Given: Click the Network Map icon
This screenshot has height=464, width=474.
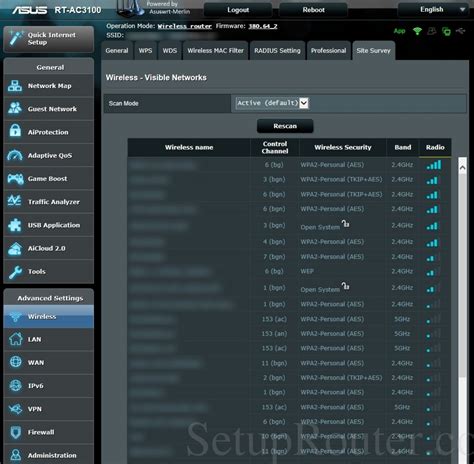Looking at the screenshot, I should (x=15, y=86).
